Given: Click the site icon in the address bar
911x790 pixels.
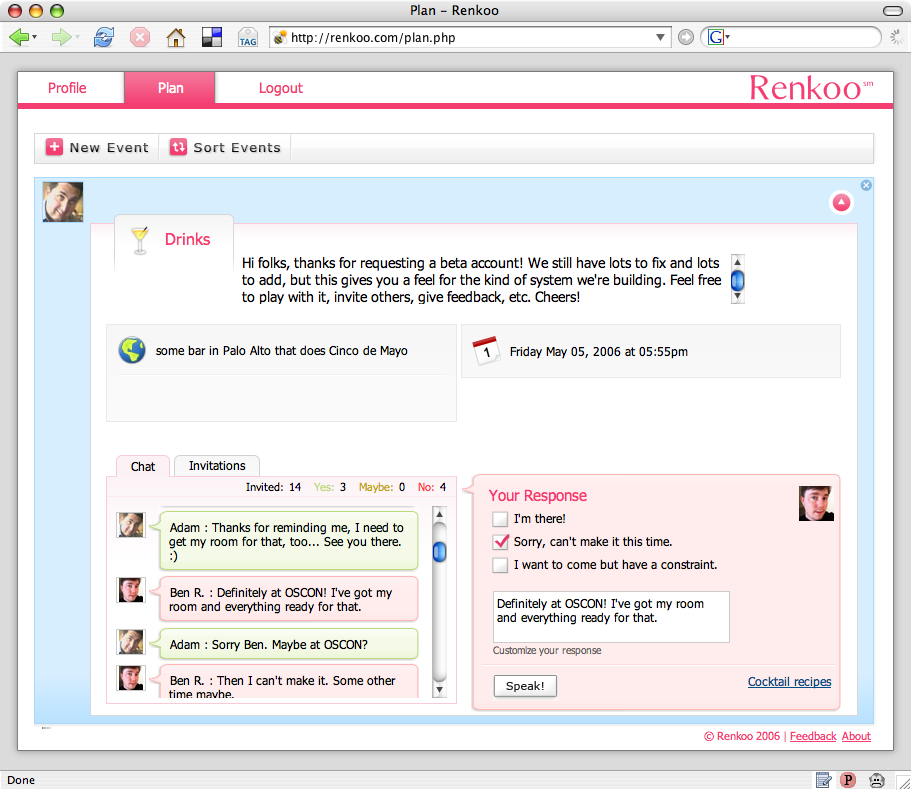Looking at the screenshot, I should coord(280,38).
